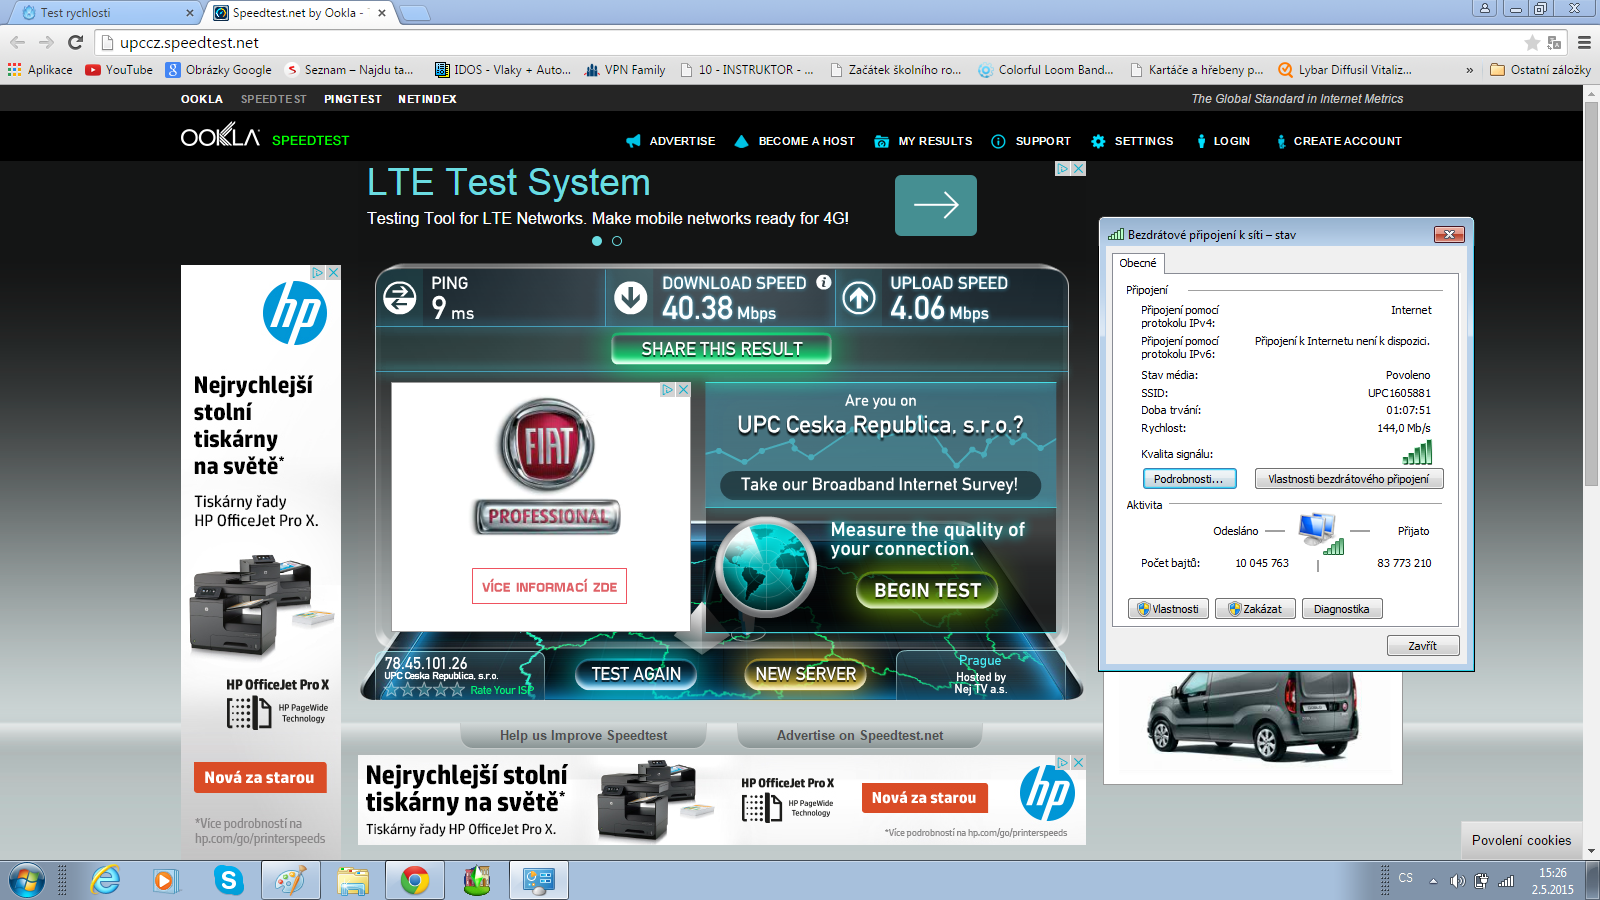The height and width of the screenshot is (900, 1600).
Task: Show hidden system tray icons
Action: tap(1433, 881)
